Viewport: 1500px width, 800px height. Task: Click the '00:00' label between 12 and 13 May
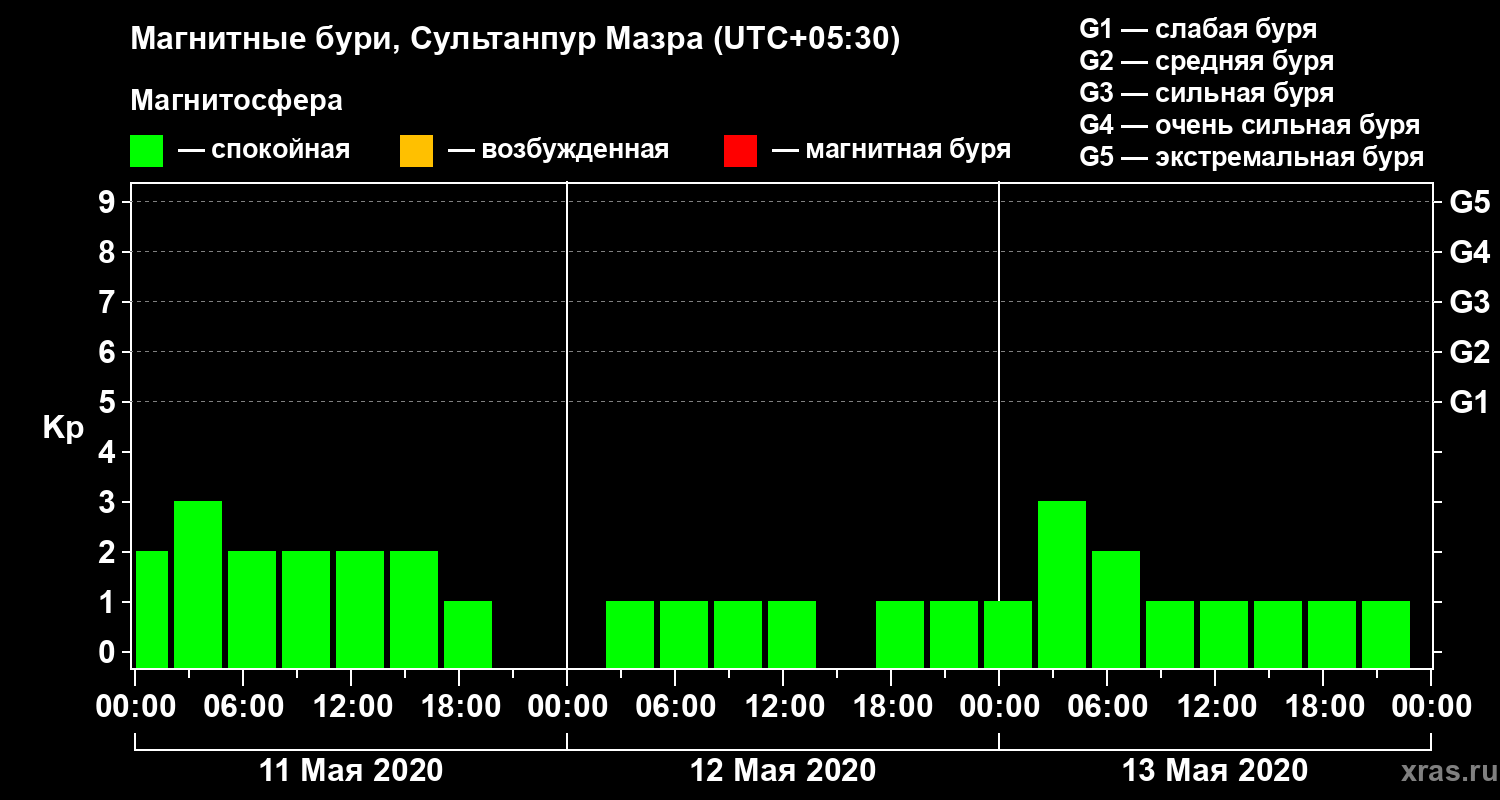tap(999, 707)
